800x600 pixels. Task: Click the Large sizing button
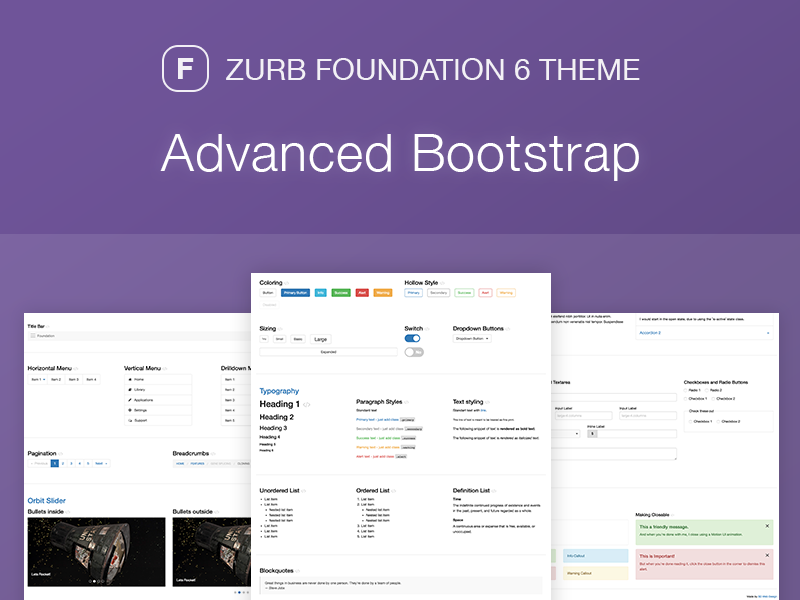click(x=320, y=339)
